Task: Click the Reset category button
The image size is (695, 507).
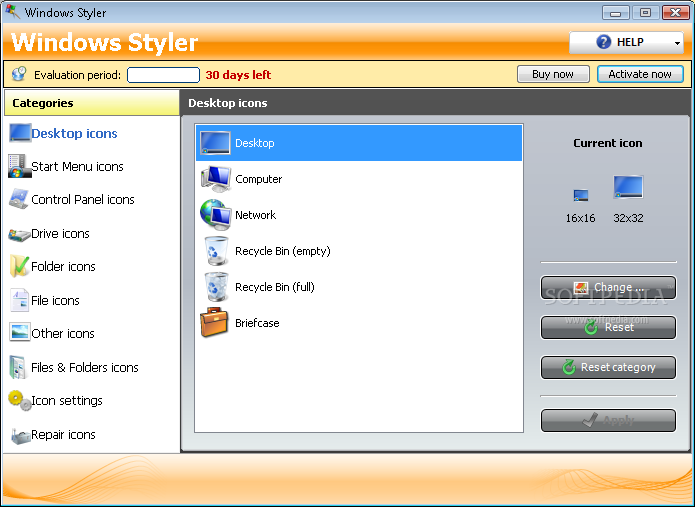Action: click(x=608, y=367)
